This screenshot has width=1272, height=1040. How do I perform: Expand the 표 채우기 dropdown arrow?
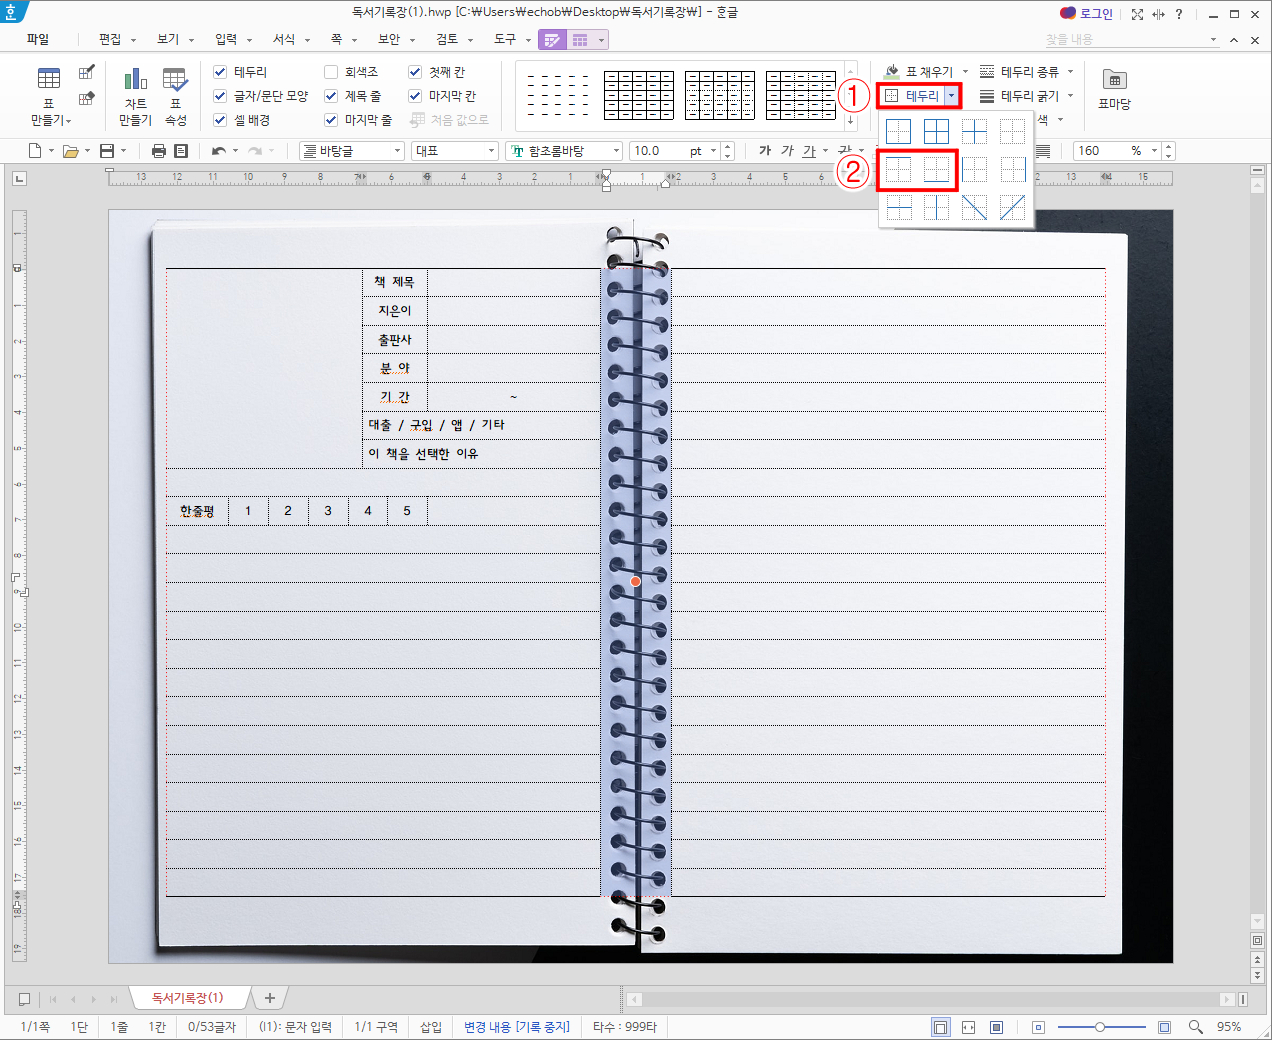tap(965, 72)
